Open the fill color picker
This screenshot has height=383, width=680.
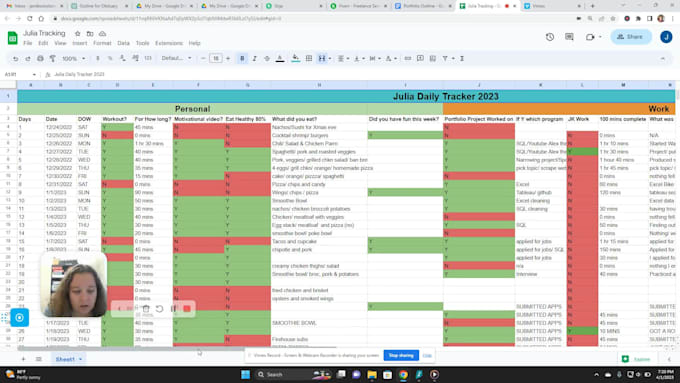295,59
